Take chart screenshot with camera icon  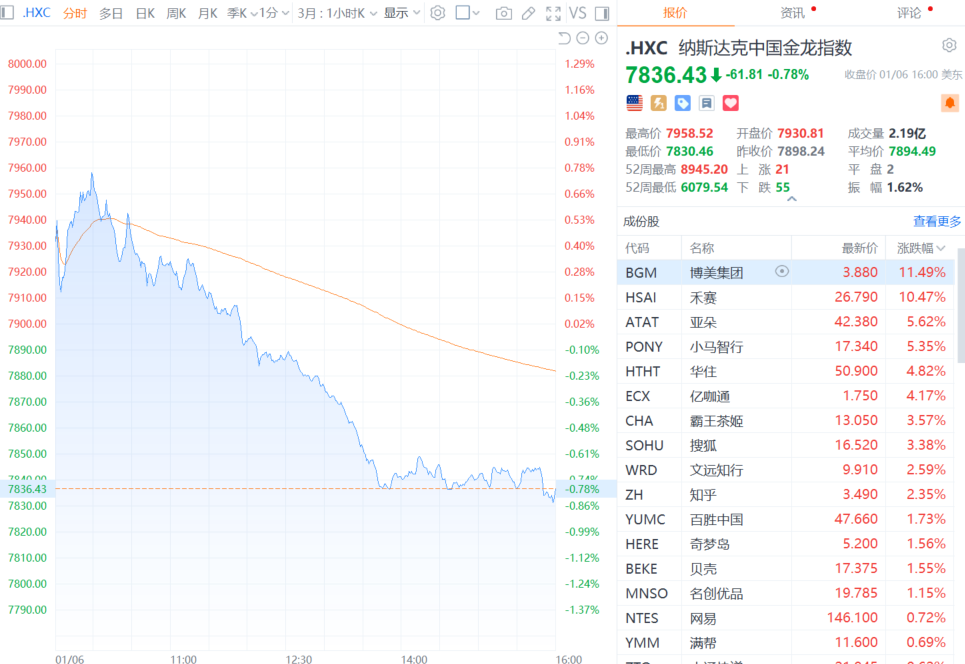click(x=503, y=13)
